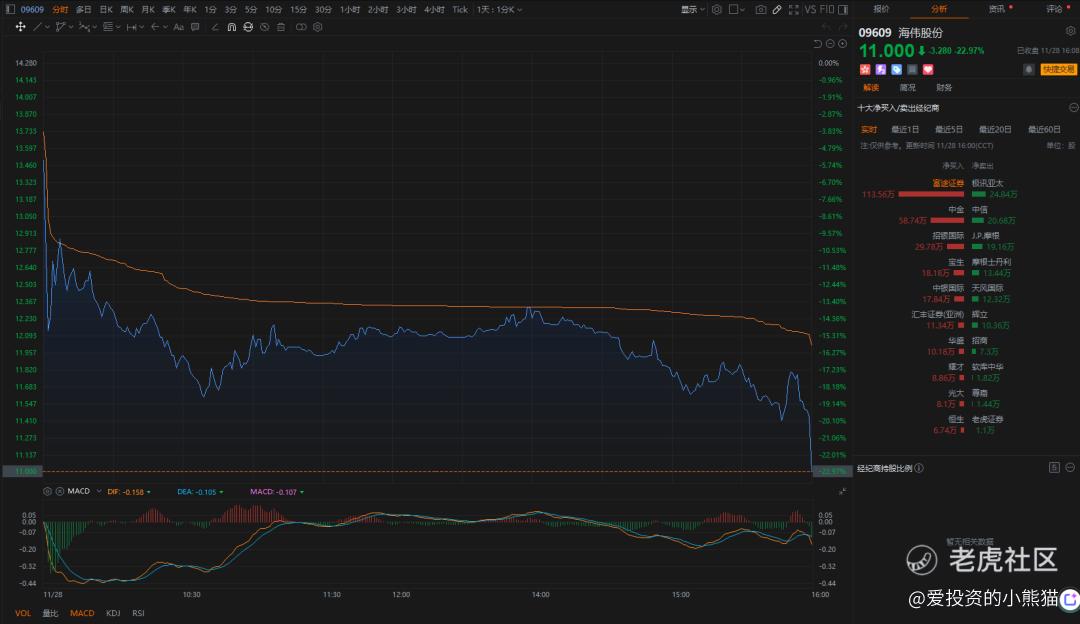1080x624 pixels.
Task: Click the Hong Kong market flag badge
Action: point(865,70)
